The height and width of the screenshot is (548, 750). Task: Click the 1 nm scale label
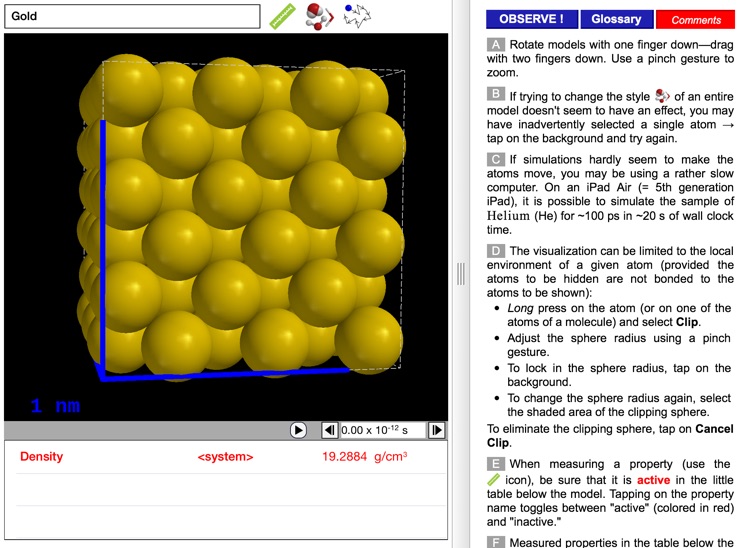pos(55,406)
